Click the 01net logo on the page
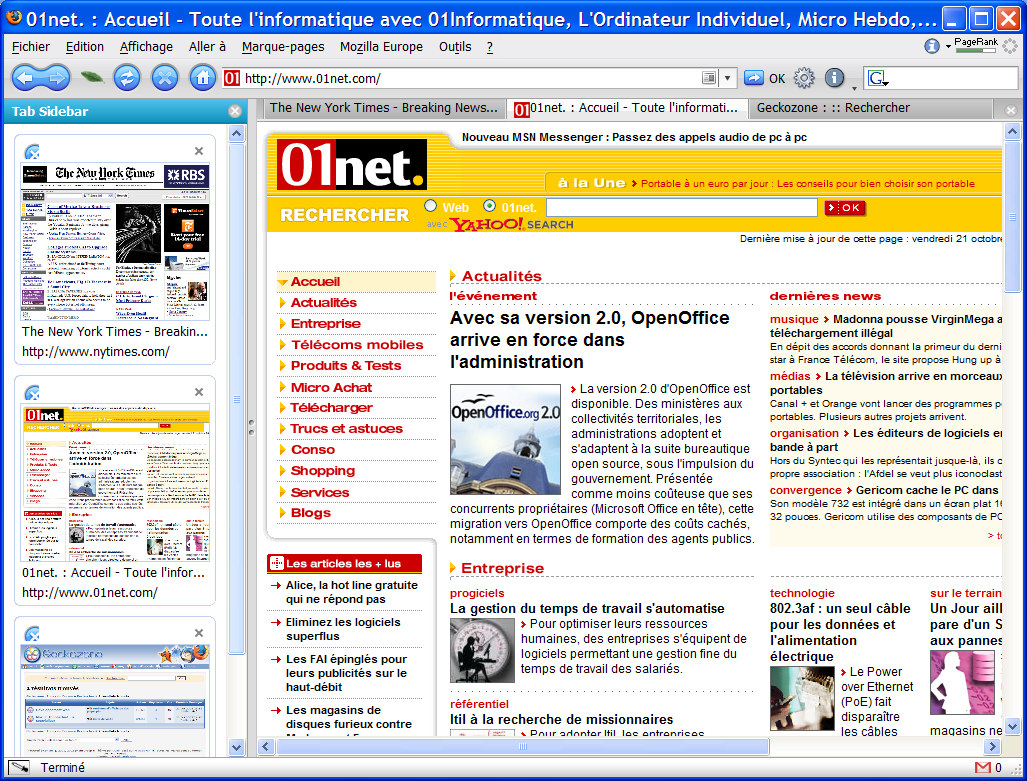 point(352,164)
